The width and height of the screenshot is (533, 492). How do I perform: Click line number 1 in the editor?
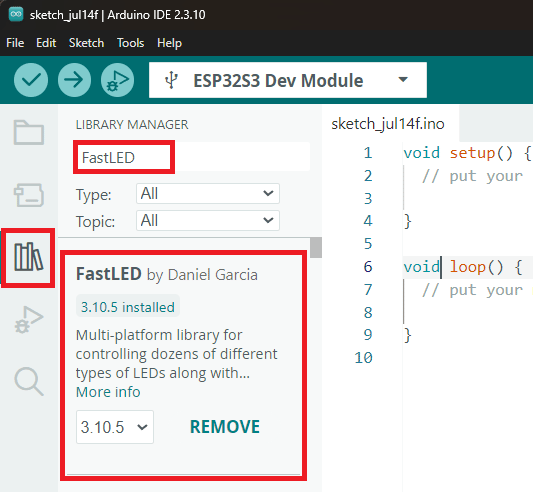click(x=368, y=153)
